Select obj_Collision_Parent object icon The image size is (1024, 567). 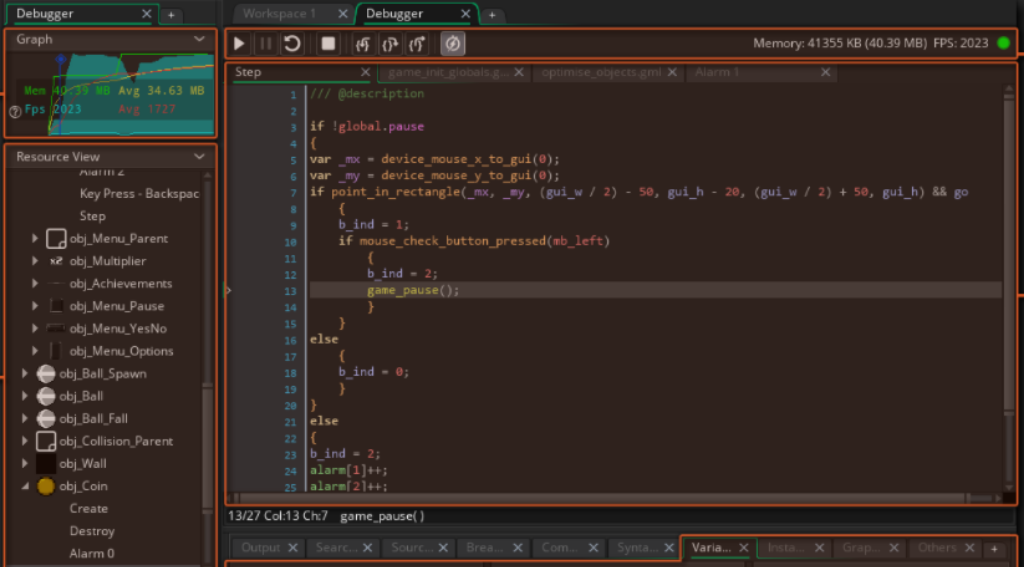[46, 441]
